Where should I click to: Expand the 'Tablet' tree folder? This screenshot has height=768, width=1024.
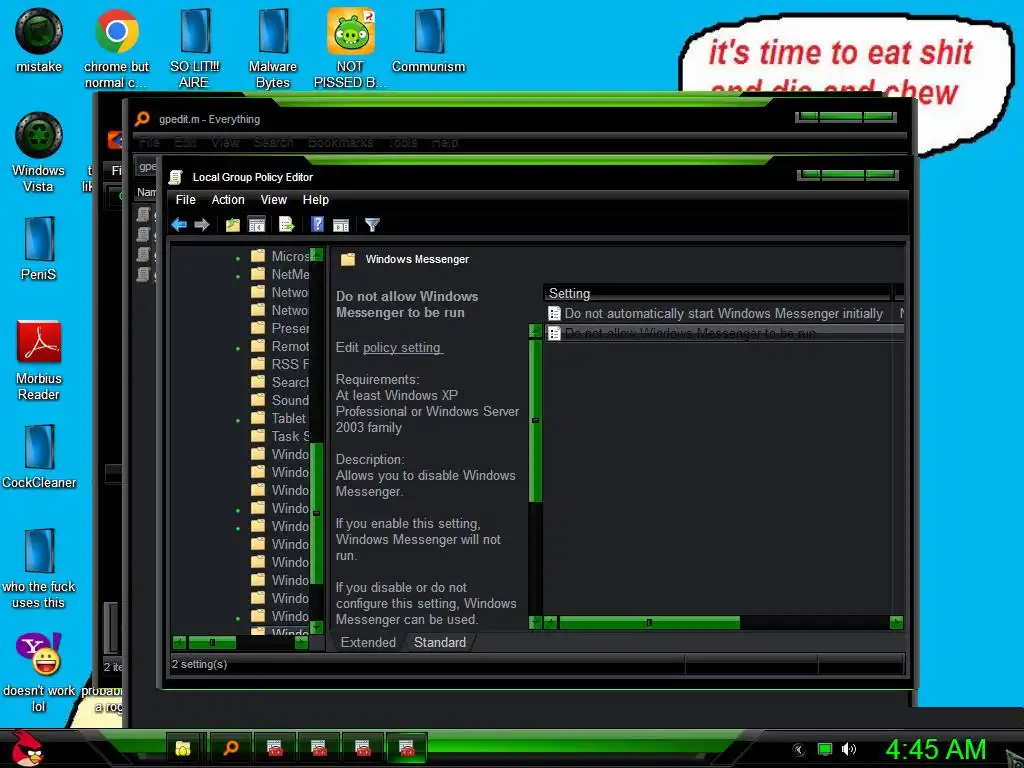[238, 421]
